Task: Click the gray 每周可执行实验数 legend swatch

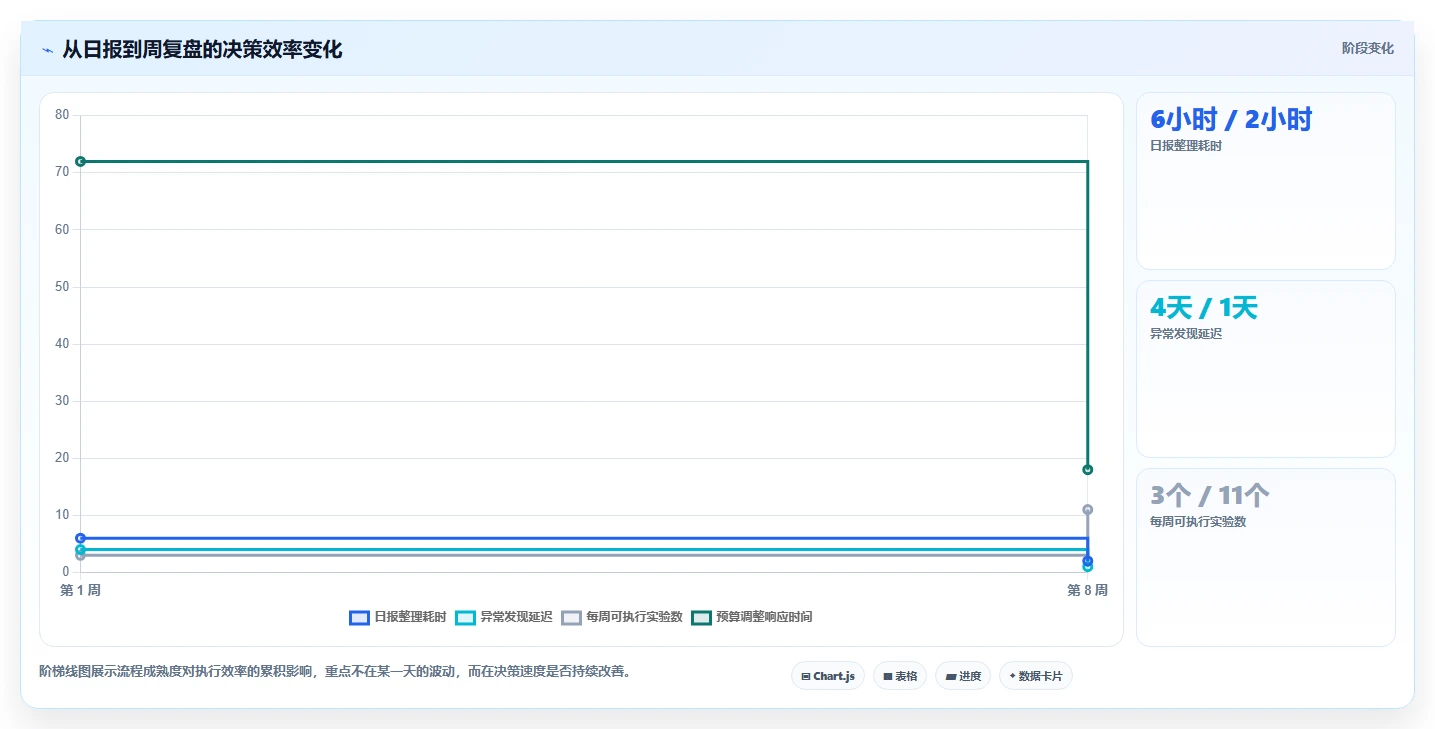Action: [572, 618]
